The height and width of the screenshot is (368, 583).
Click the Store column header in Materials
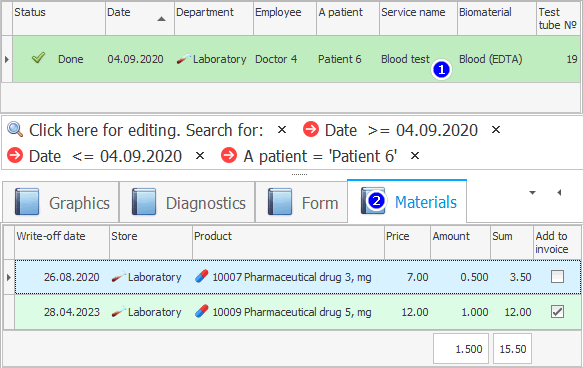[x=151, y=242]
